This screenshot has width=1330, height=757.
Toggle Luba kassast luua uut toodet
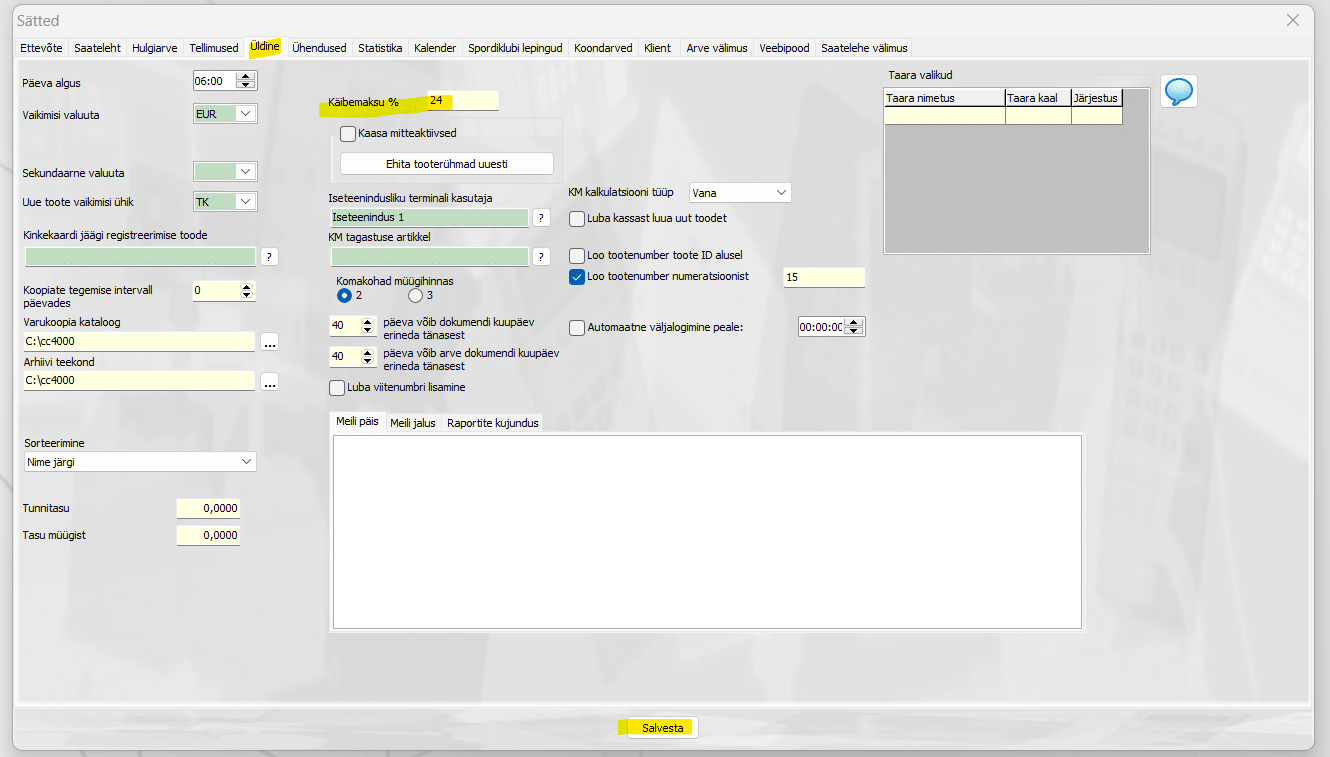coord(577,218)
